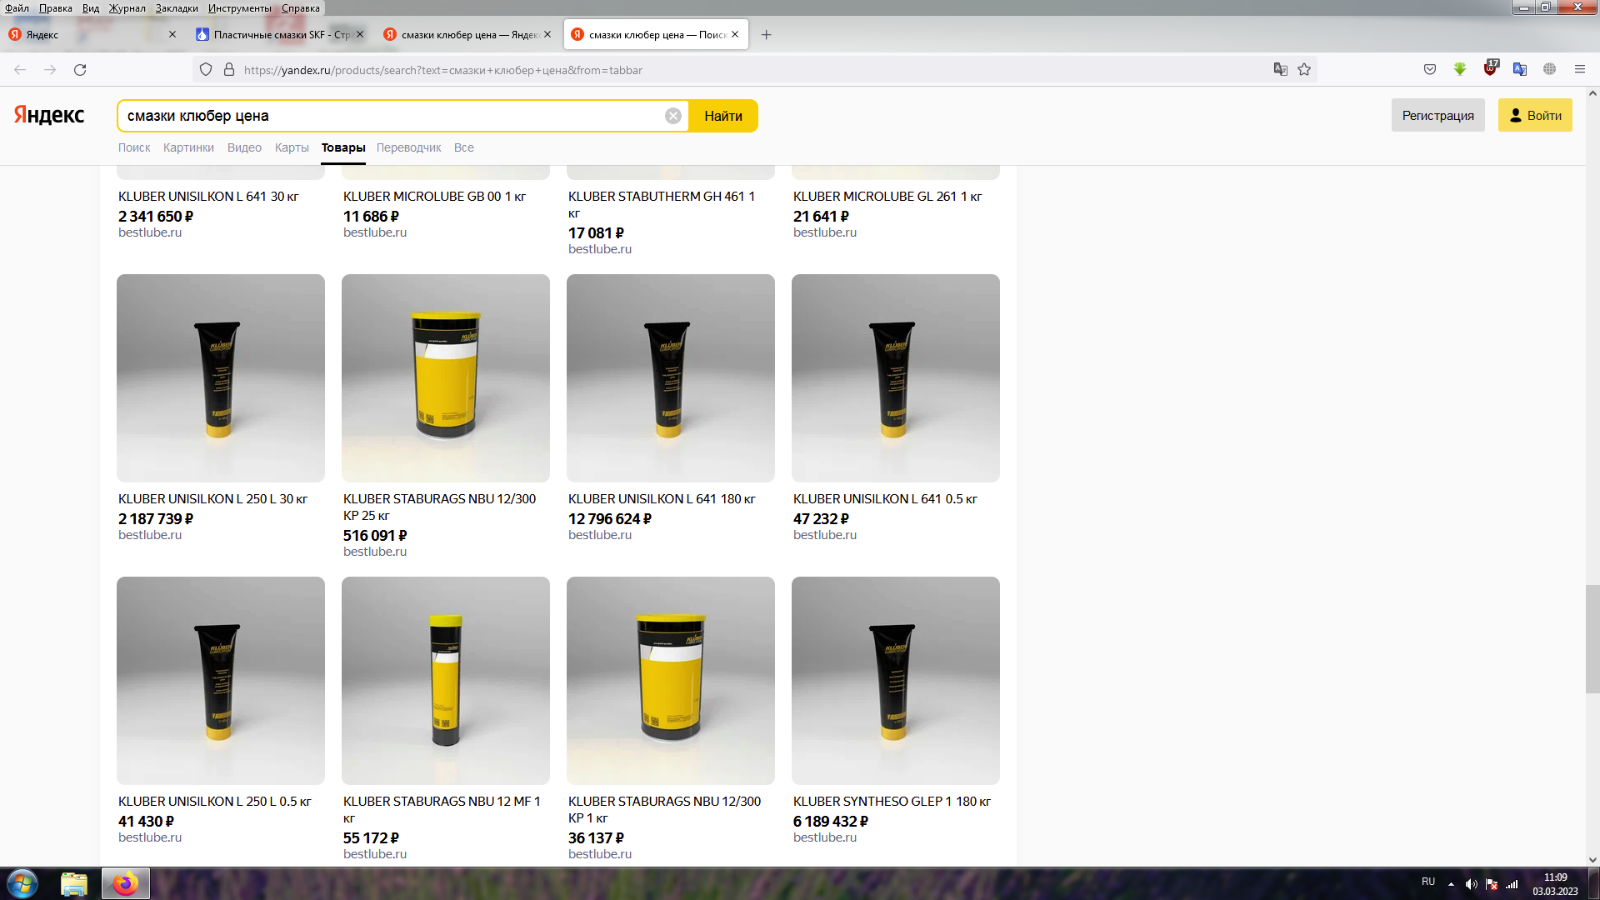Open Windows Start menu
Image resolution: width=1600 pixels, height=900 pixels.
22,884
